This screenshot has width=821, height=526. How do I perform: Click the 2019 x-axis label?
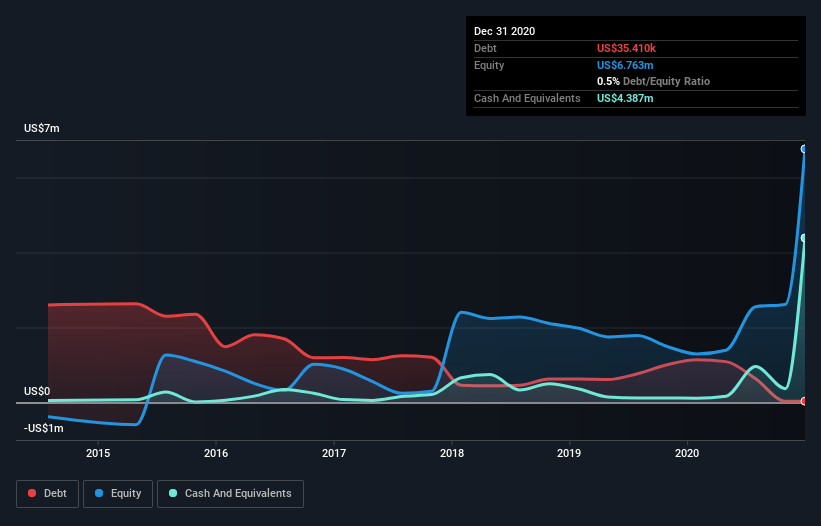pyautogui.click(x=569, y=453)
